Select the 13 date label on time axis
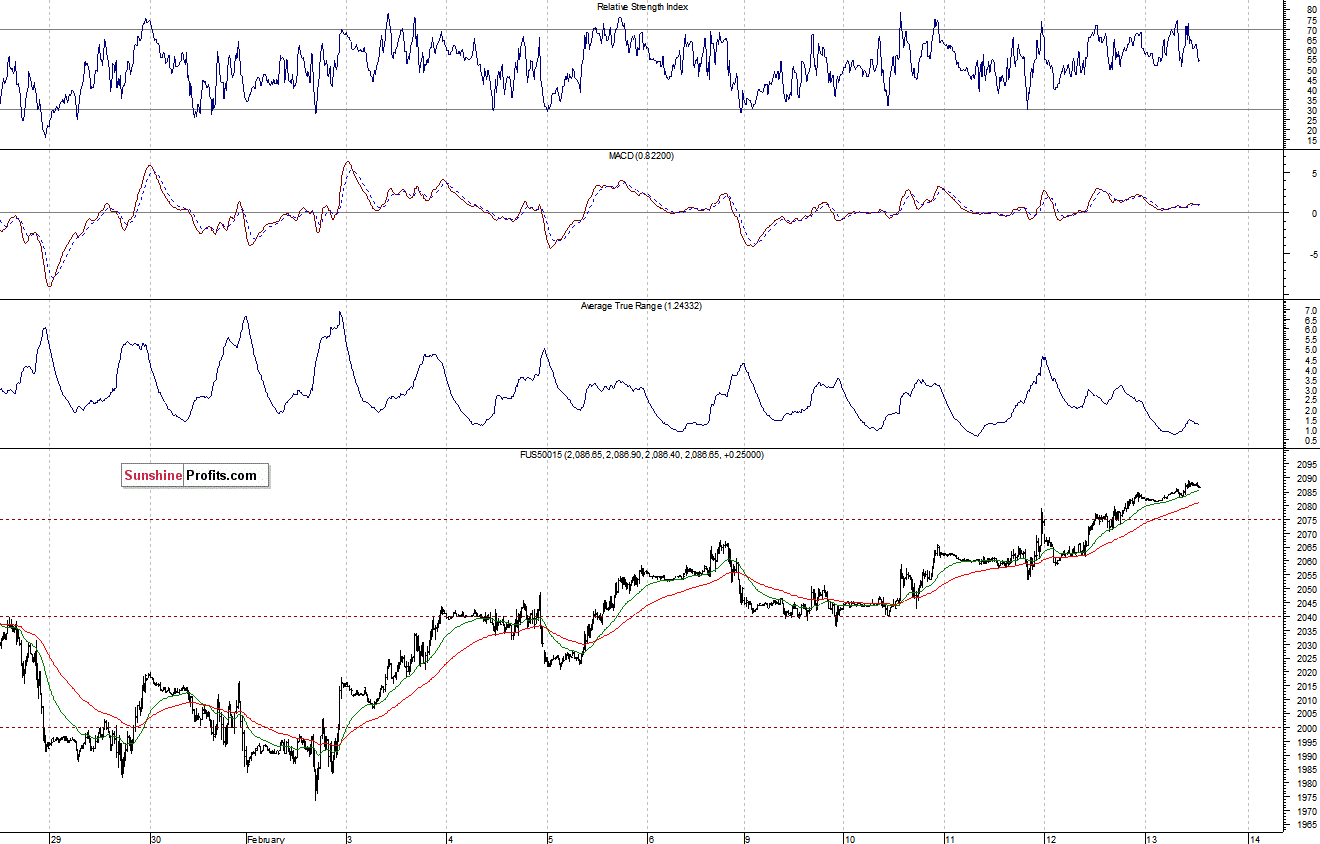This screenshot has width=1320, height=844. coord(1151,839)
